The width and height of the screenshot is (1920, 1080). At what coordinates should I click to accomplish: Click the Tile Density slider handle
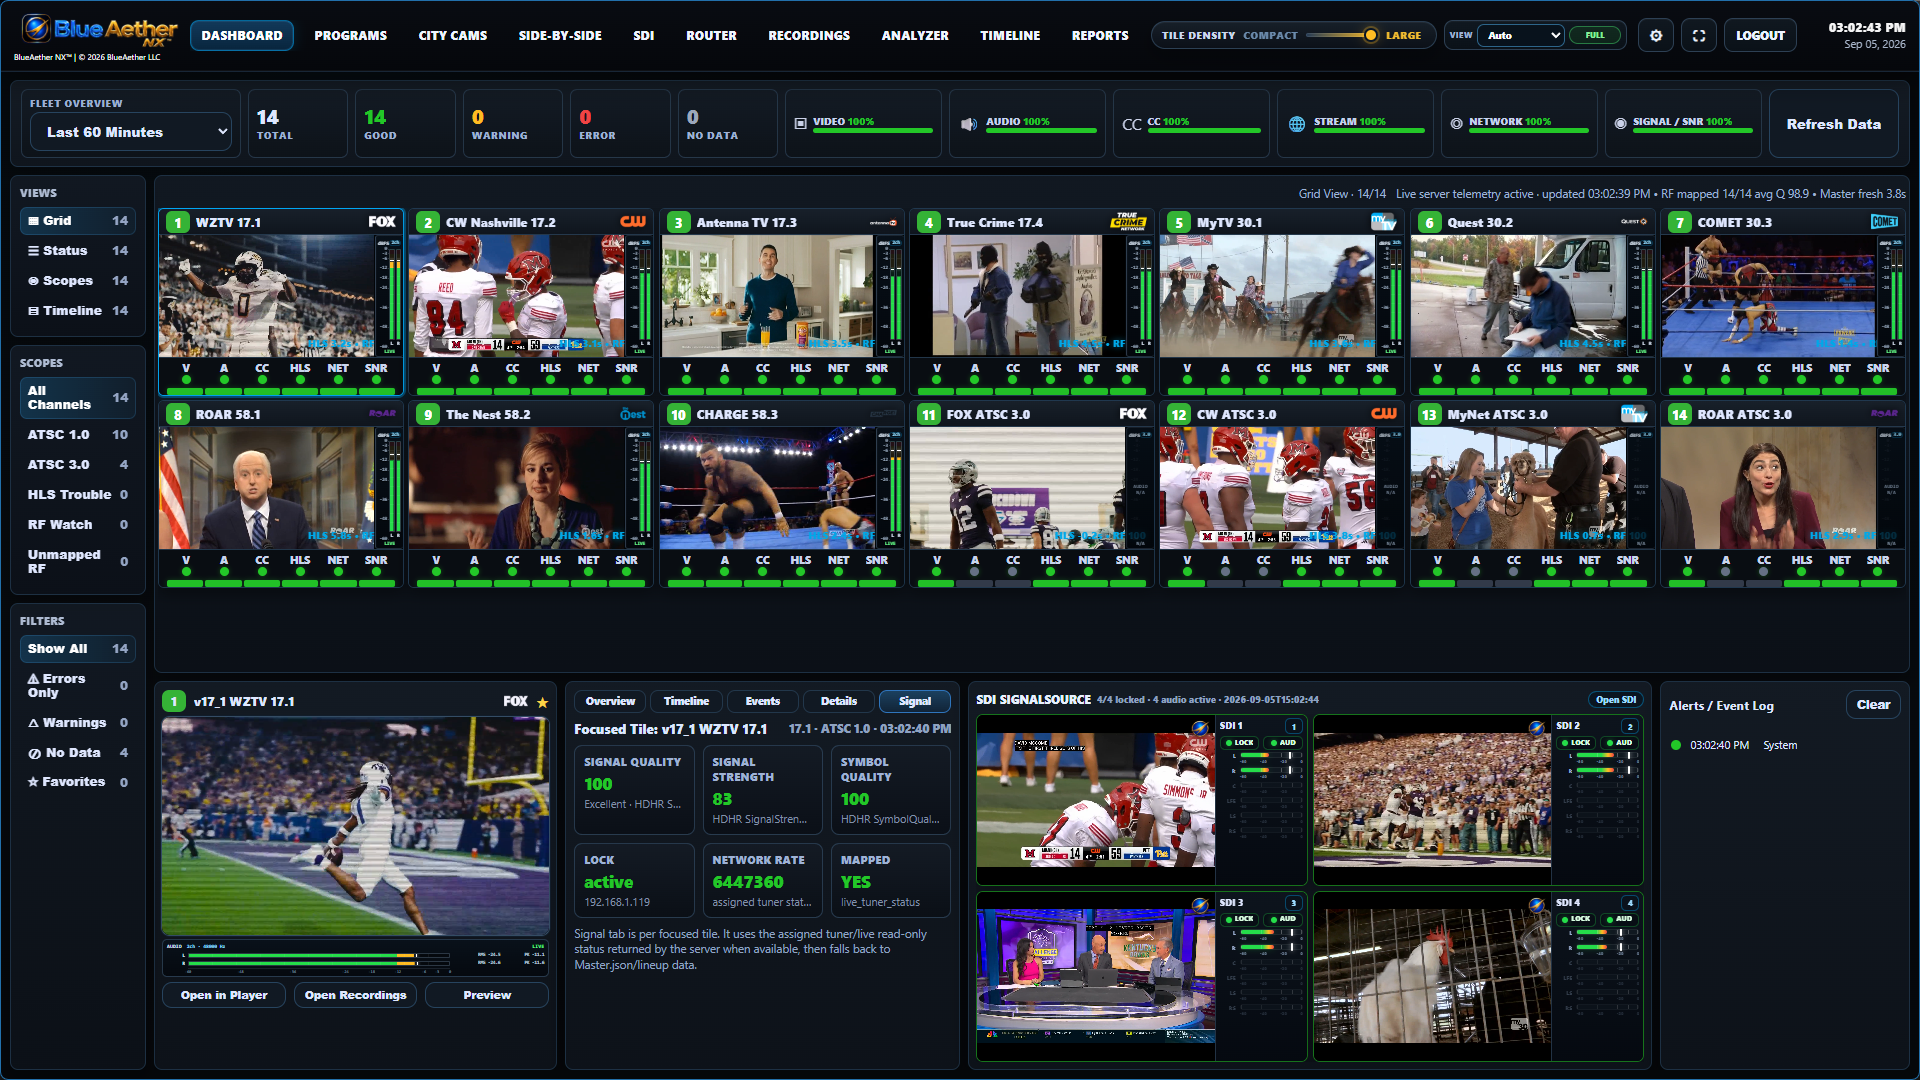tap(1371, 35)
